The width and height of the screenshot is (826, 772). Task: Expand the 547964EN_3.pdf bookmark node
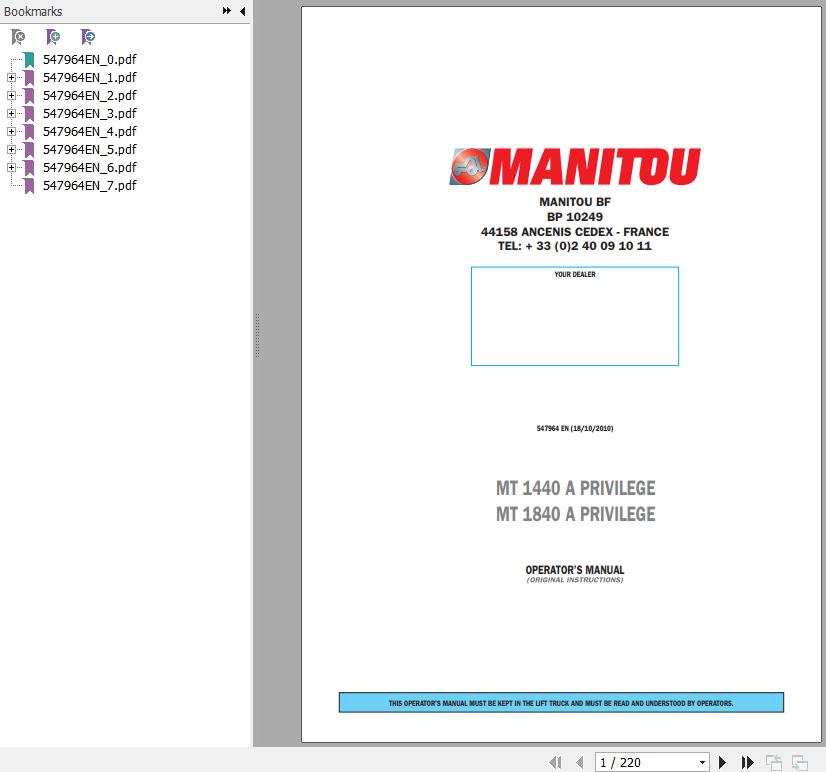coord(11,113)
